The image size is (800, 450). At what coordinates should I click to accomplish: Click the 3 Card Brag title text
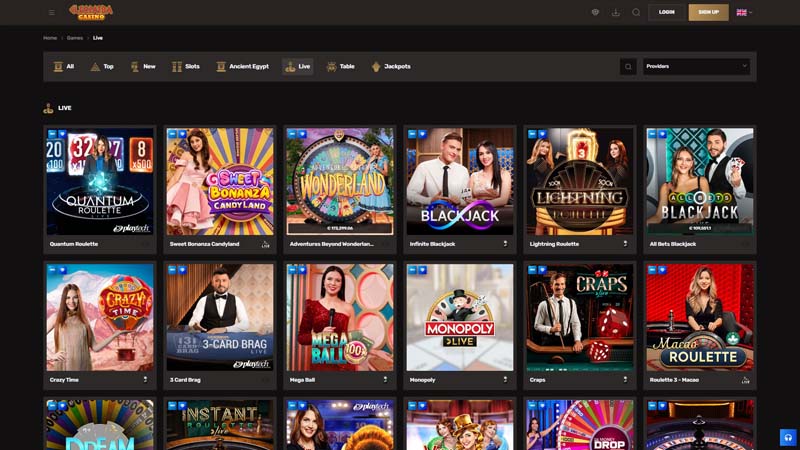[185, 380]
